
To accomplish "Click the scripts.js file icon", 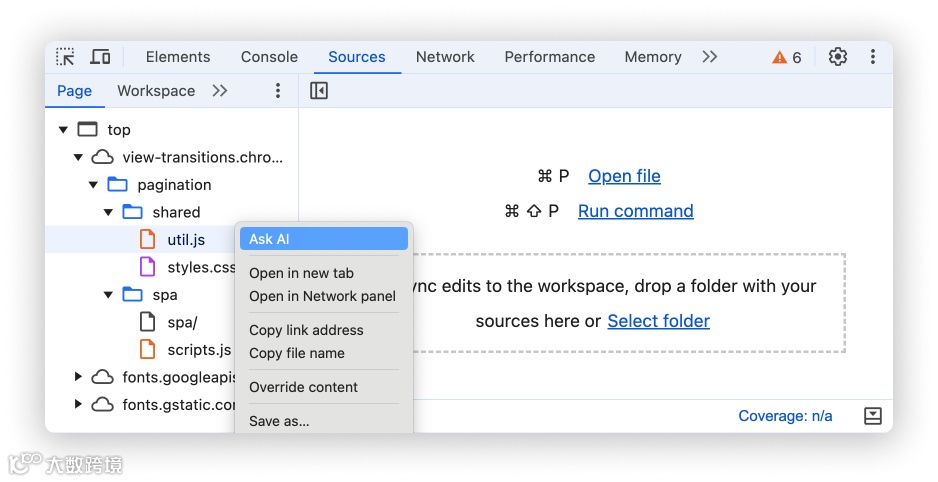I will pos(148,350).
